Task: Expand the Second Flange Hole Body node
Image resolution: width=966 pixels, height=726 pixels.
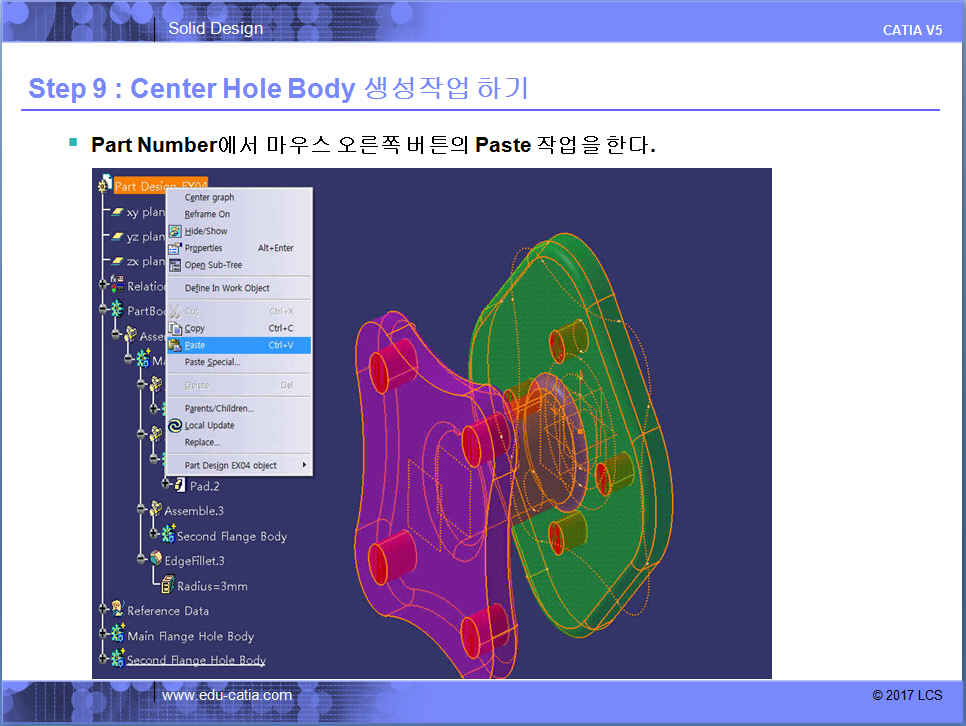Action: click(x=102, y=659)
